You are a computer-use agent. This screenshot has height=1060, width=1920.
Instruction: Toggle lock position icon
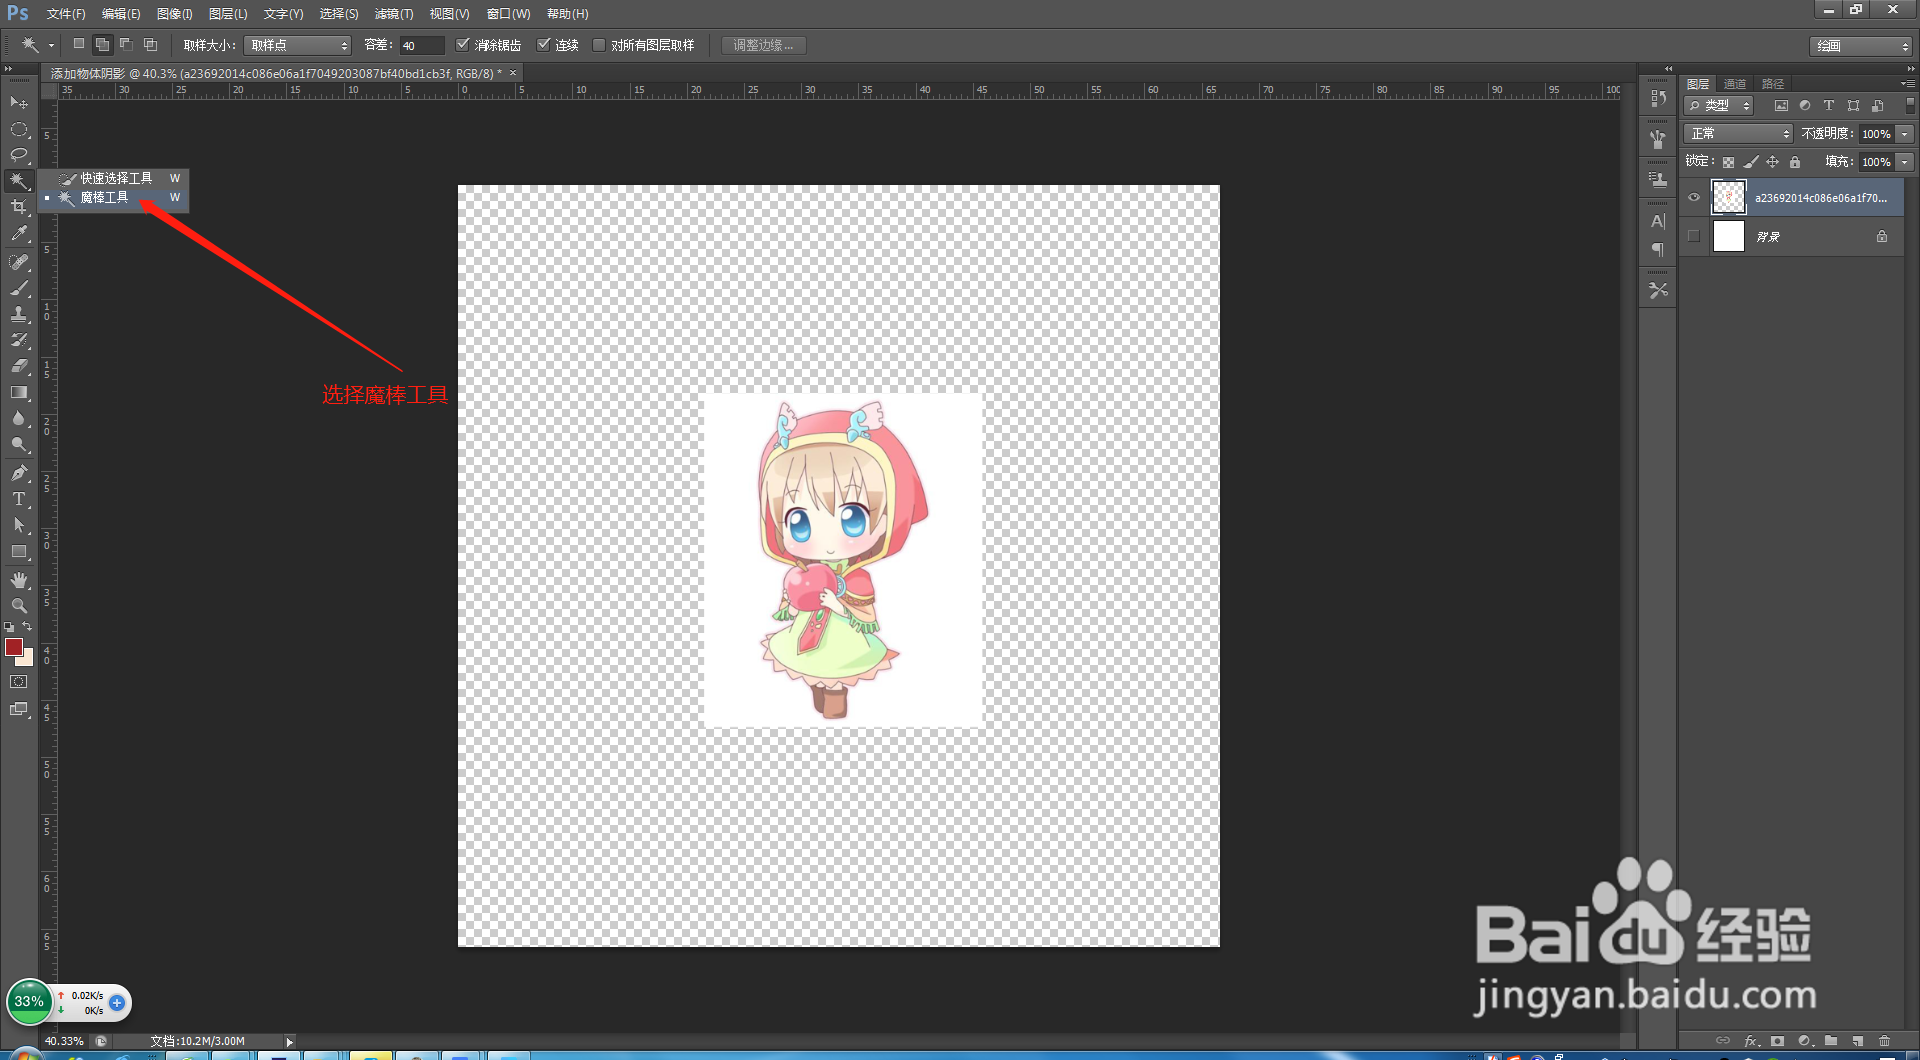click(1773, 162)
